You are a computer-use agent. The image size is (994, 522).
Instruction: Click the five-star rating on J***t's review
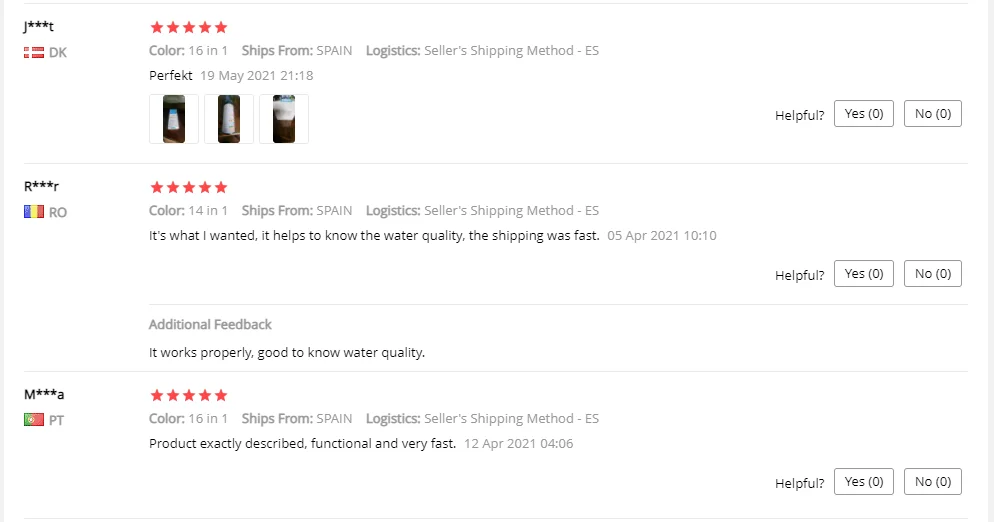[x=188, y=27]
